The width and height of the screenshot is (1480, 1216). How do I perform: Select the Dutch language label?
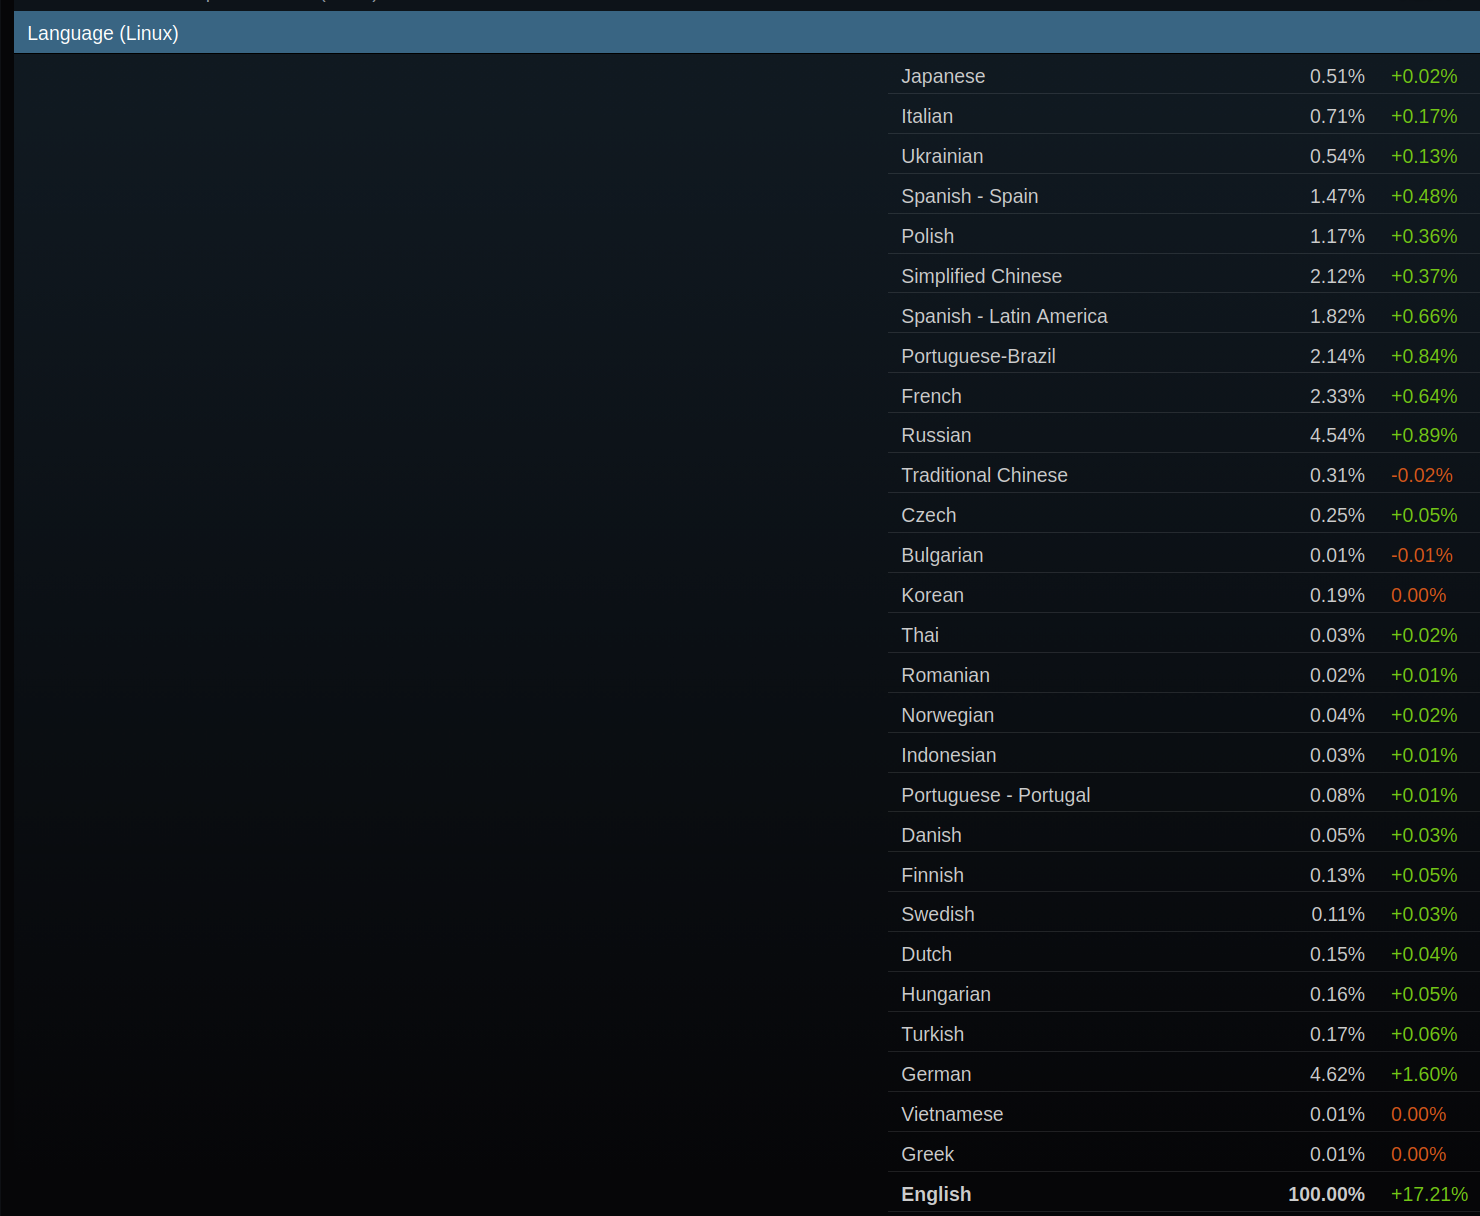(927, 954)
